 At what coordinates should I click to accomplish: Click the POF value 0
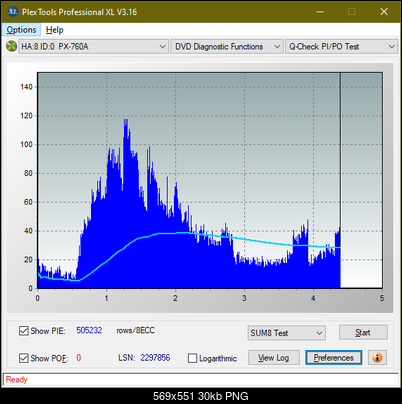point(79,358)
